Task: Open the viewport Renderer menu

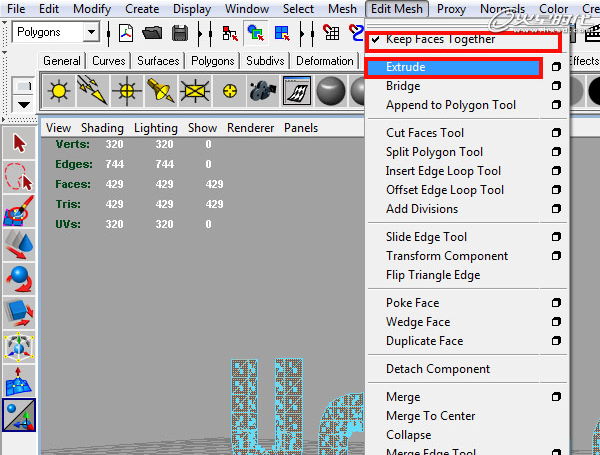Action: (250, 128)
